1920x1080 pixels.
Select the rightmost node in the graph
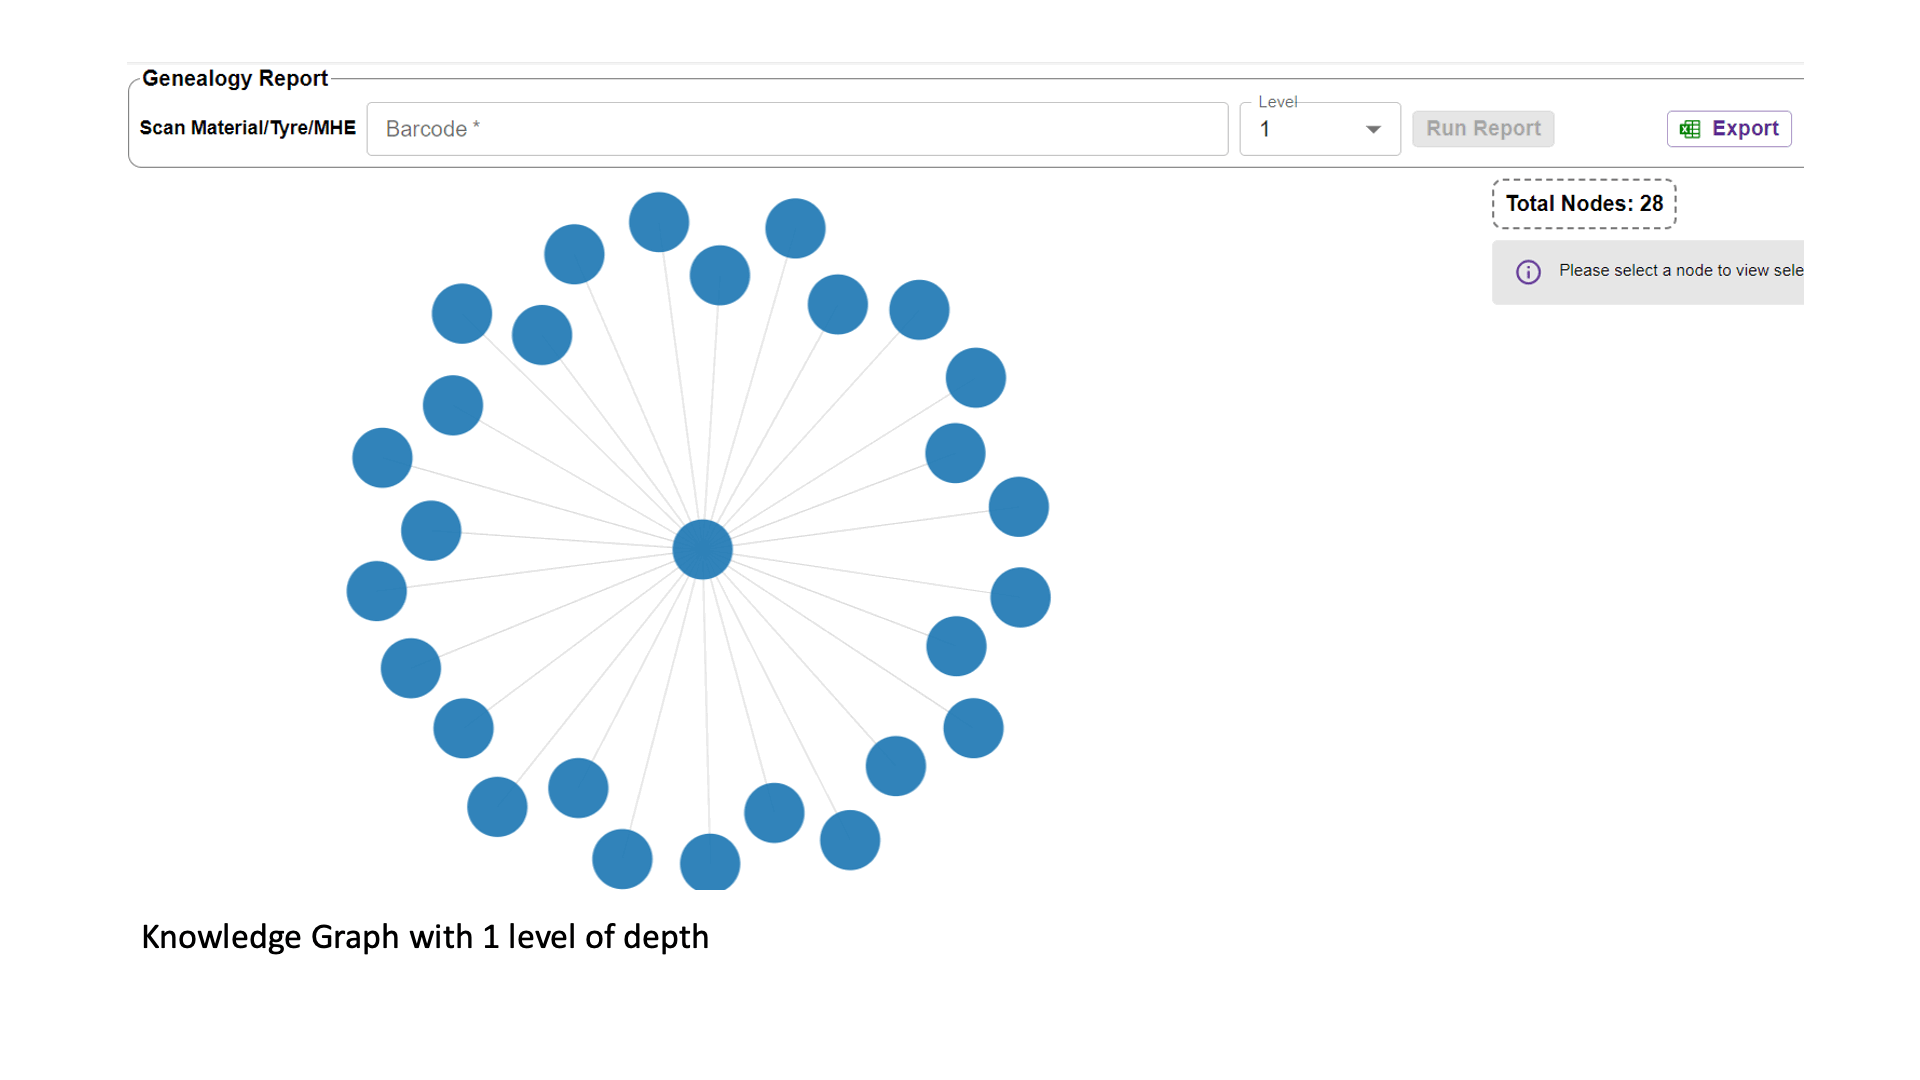[x=1020, y=597]
